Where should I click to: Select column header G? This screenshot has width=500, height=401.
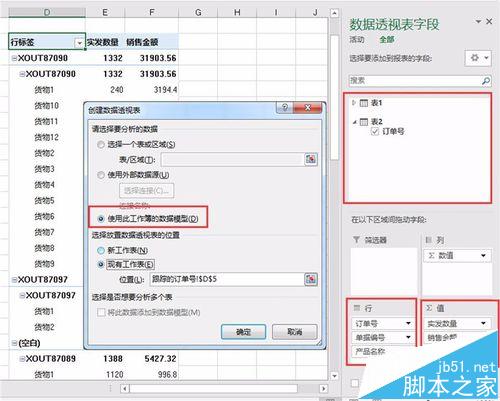[x=198, y=13]
